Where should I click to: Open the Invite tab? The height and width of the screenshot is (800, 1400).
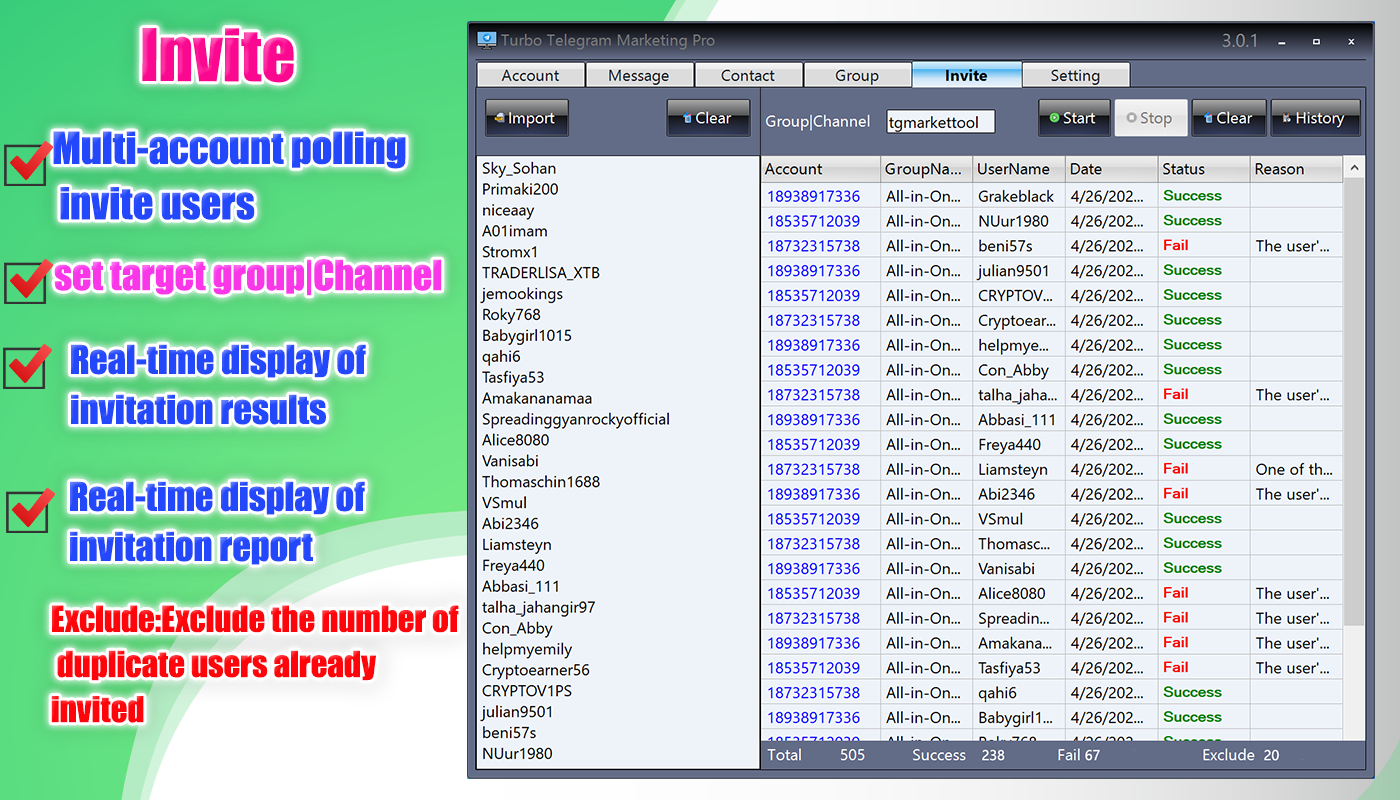[x=966, y=75]
